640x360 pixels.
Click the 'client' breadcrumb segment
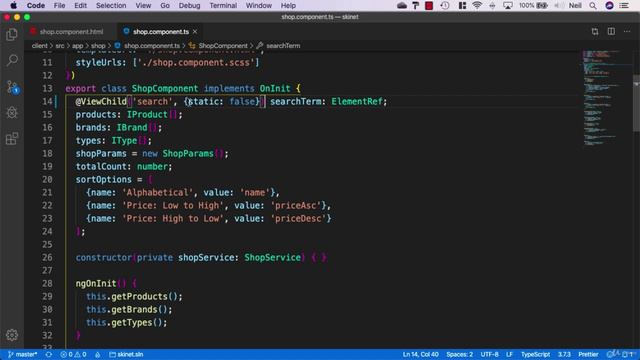tap(40, 46)
